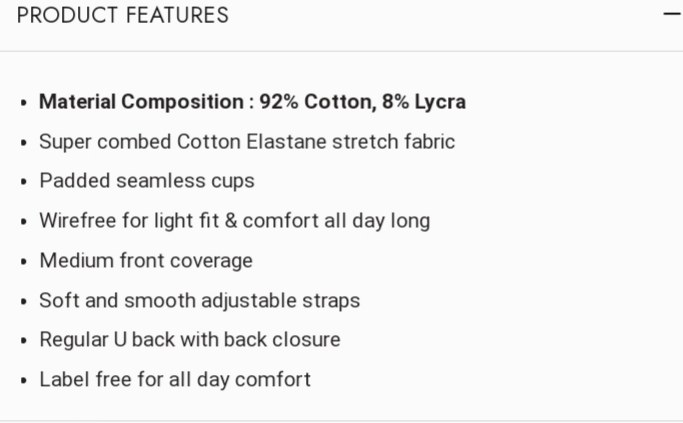Image resolution: width=683 pixels, height=423 pixels.
Task: Click the Regular U back feature text
Action: 190,340
